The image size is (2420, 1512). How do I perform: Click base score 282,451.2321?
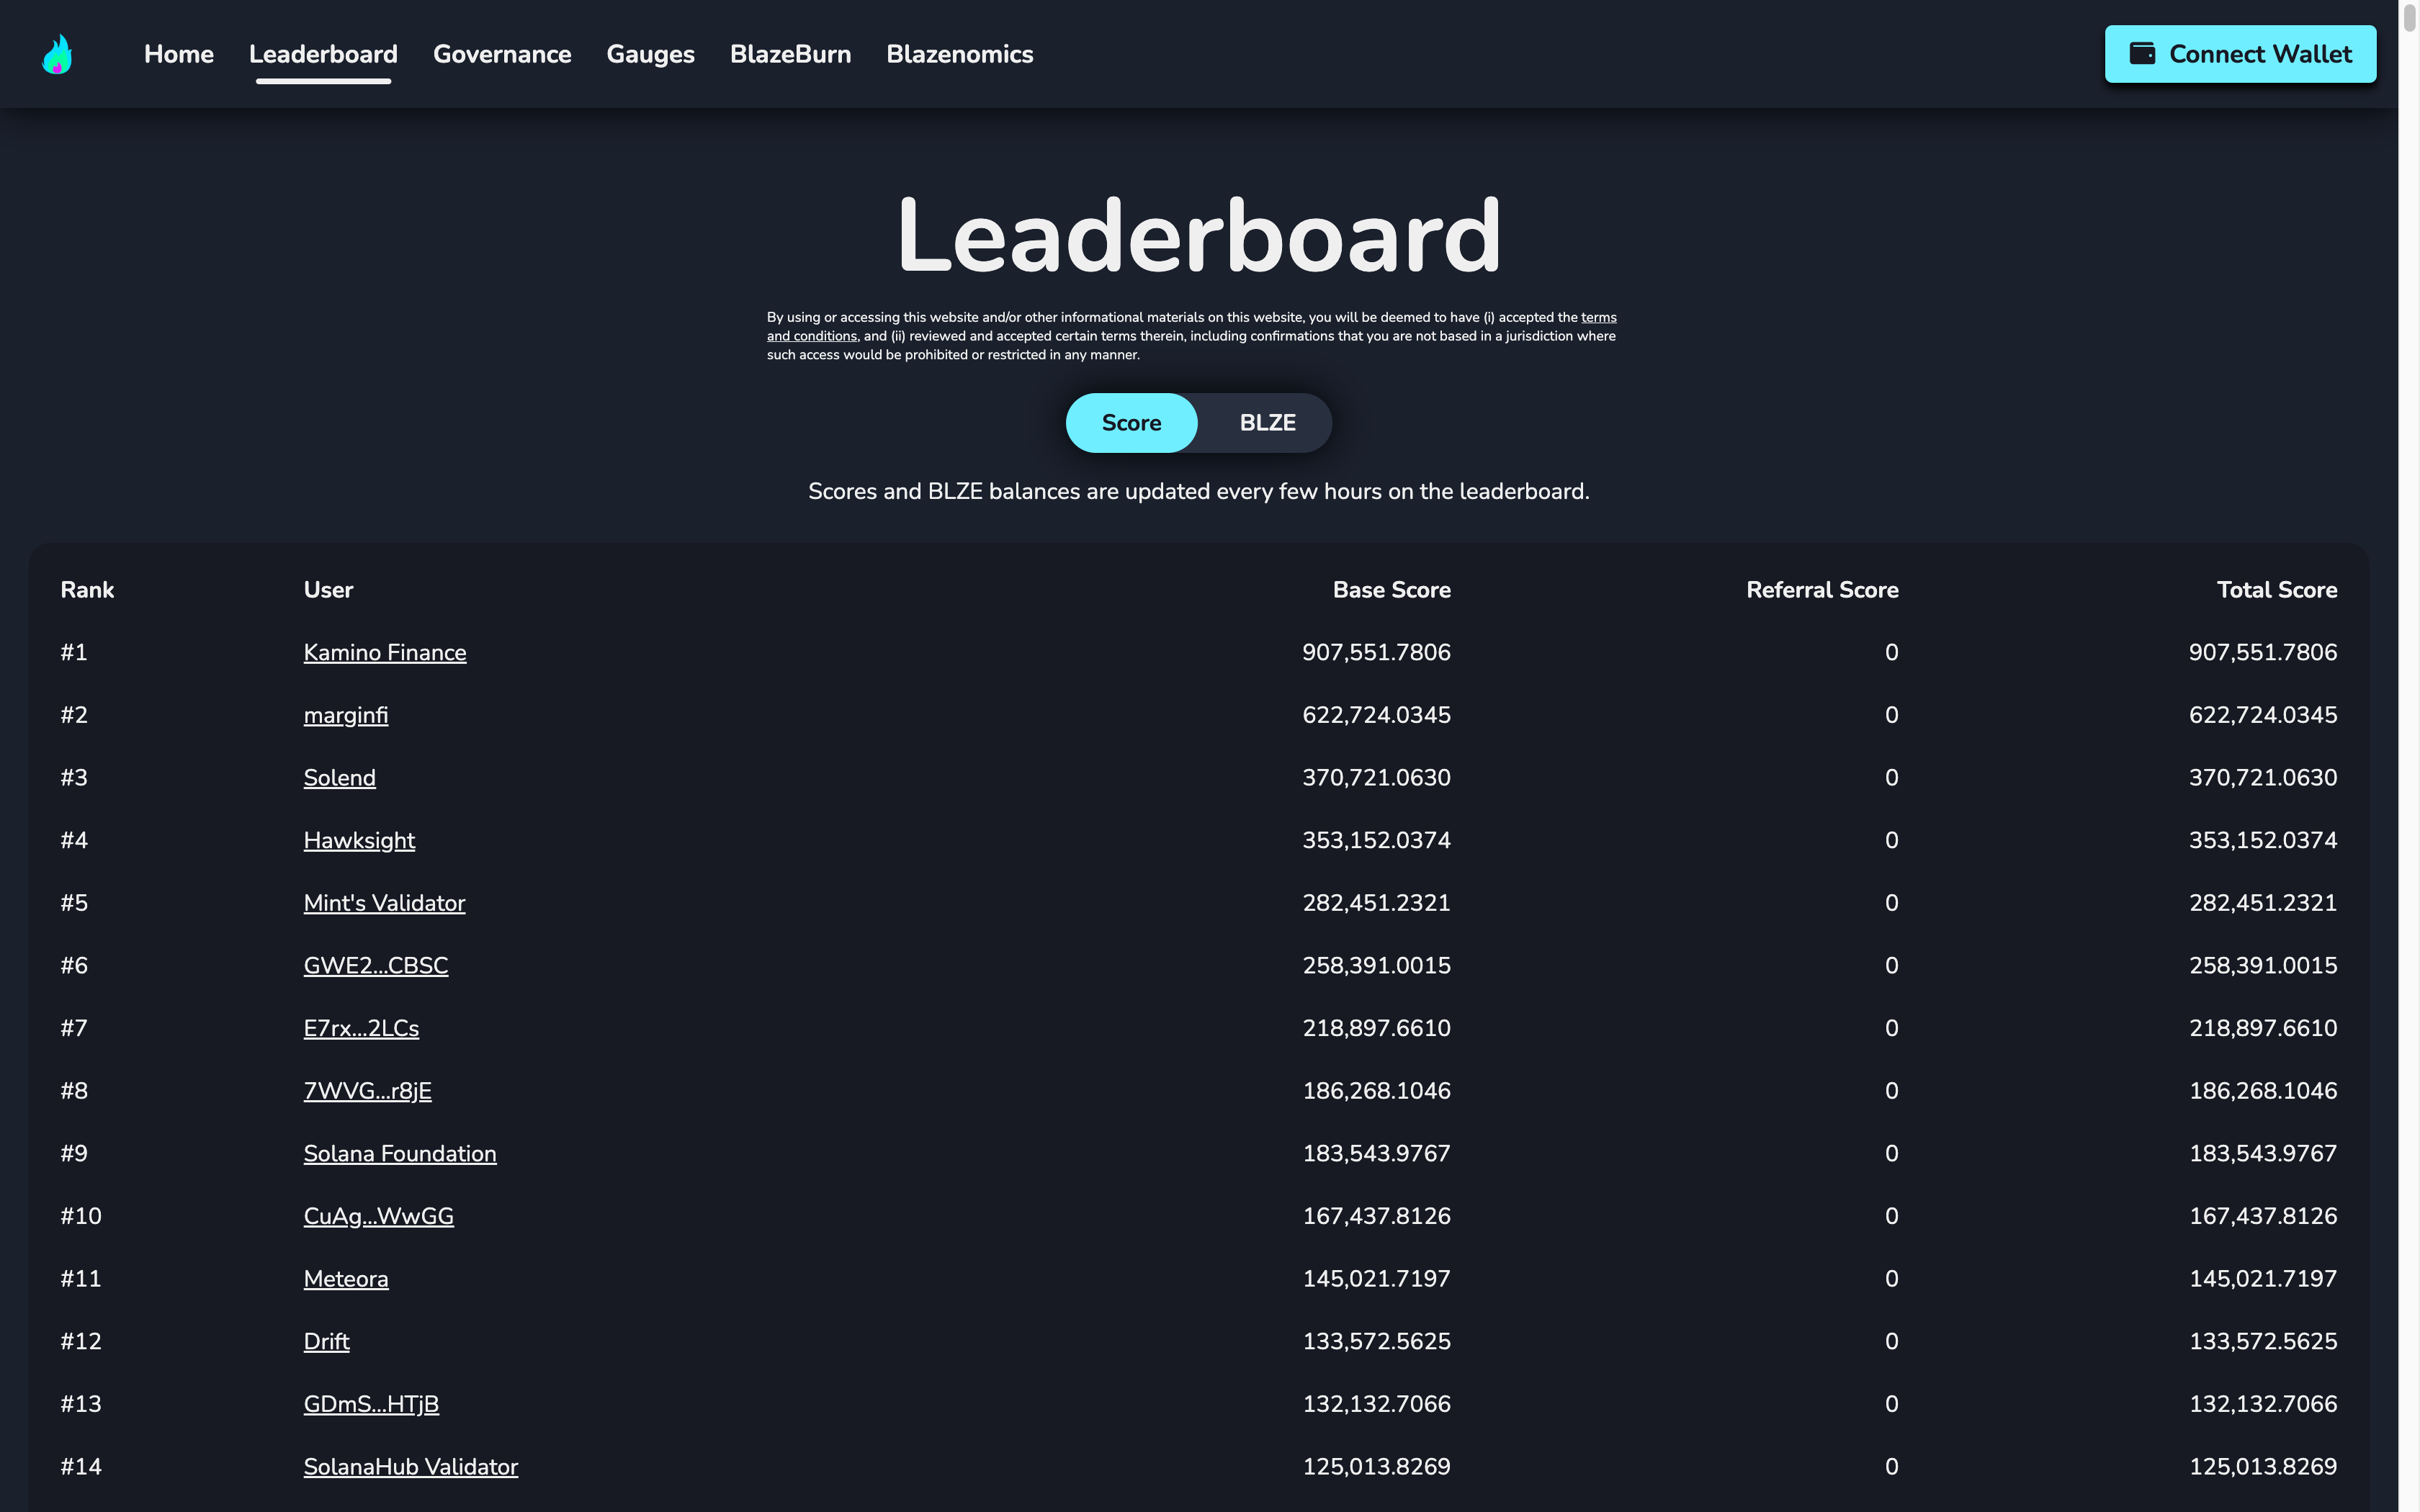pos(1376,903)
